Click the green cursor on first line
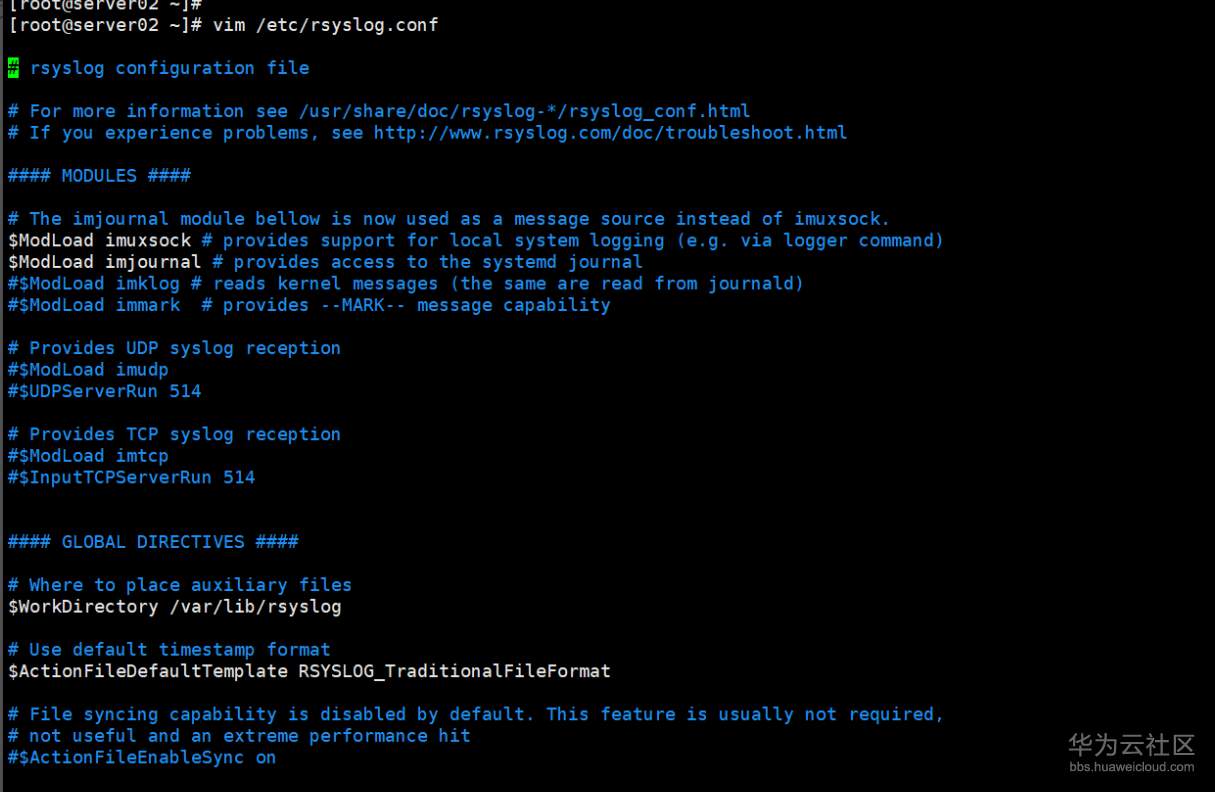Image resolution: width=1215 pixels, height=792 pixels. (x=13, y=68)
